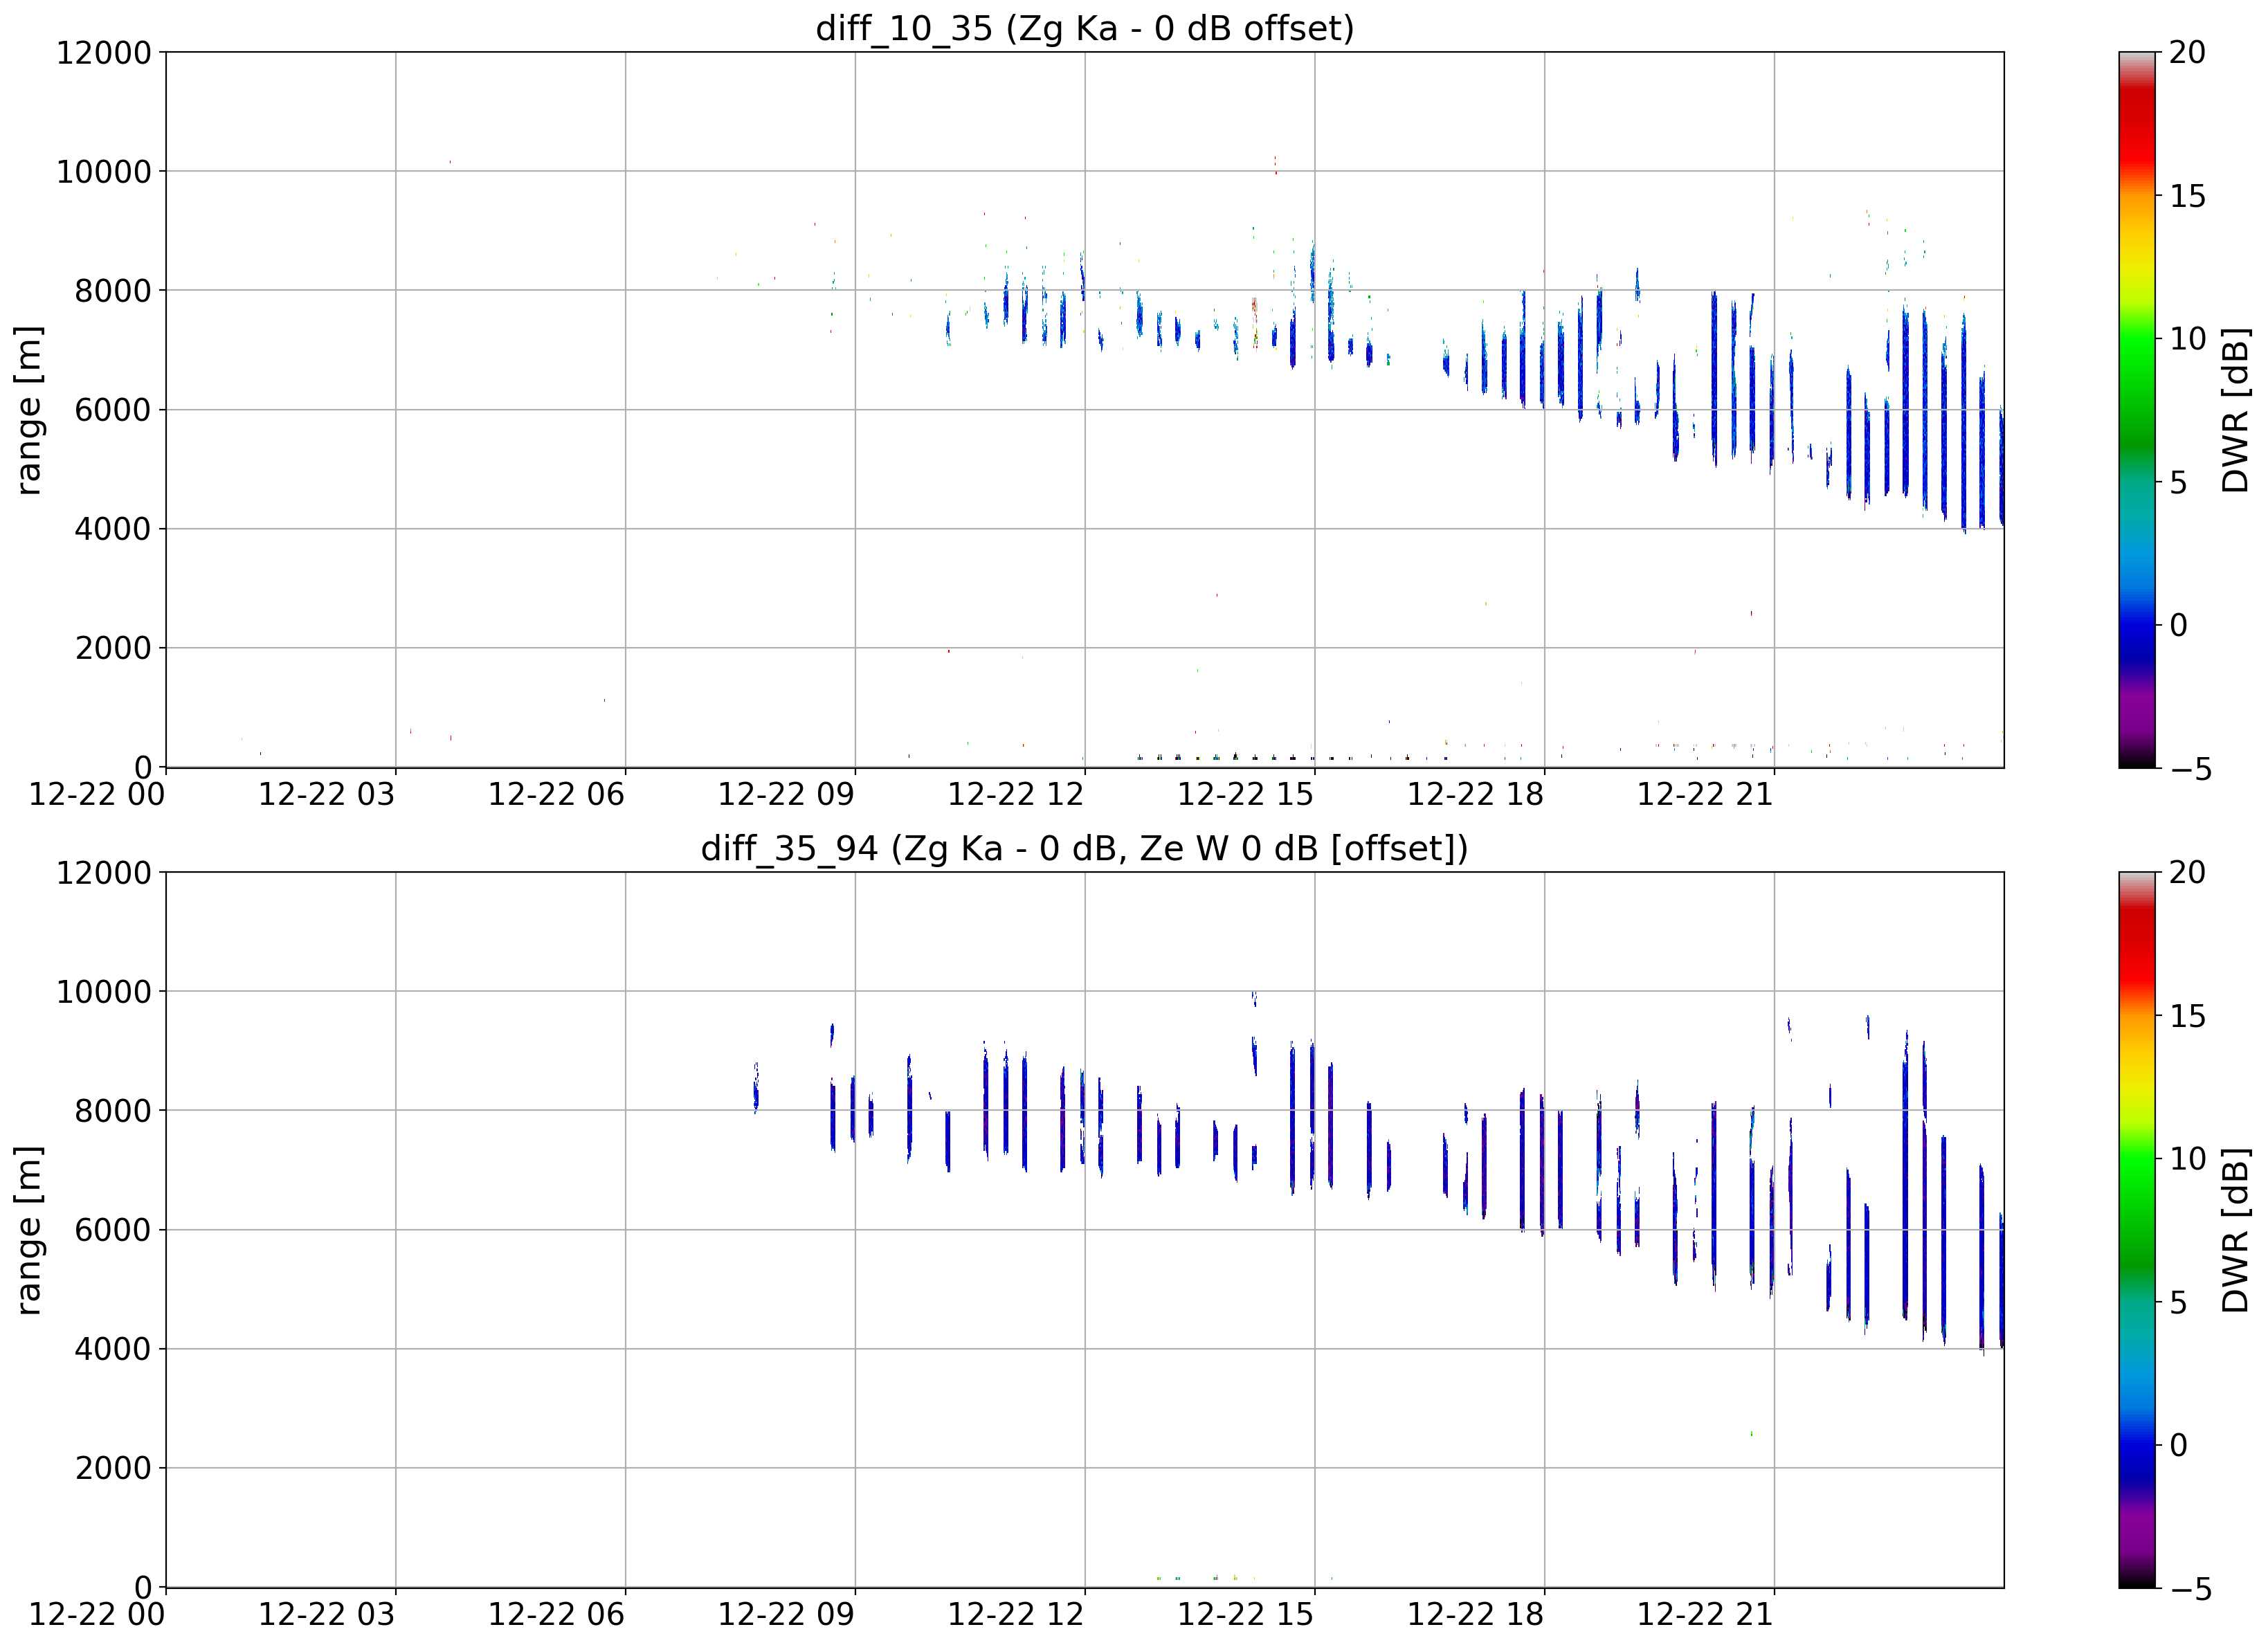
Task: Click the 6000 y-tick on diff_35_94 plot
Action: pyautogui.click(x=113, y=1230)
